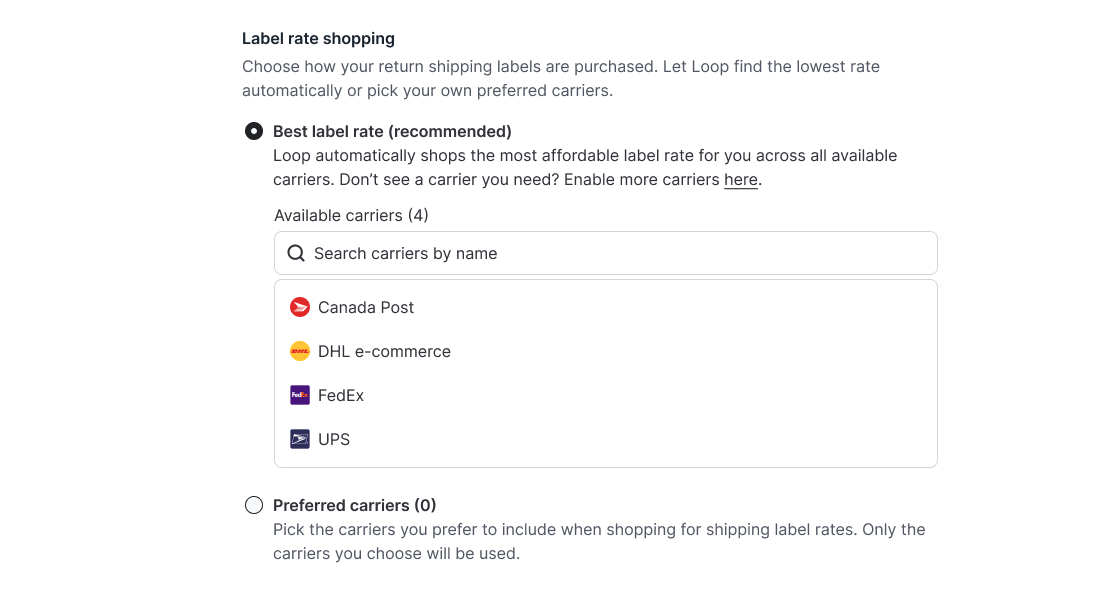The image size is (1095, 594).
Task: Select the Preferred carriers radio button
Action: tap(254, 505)
